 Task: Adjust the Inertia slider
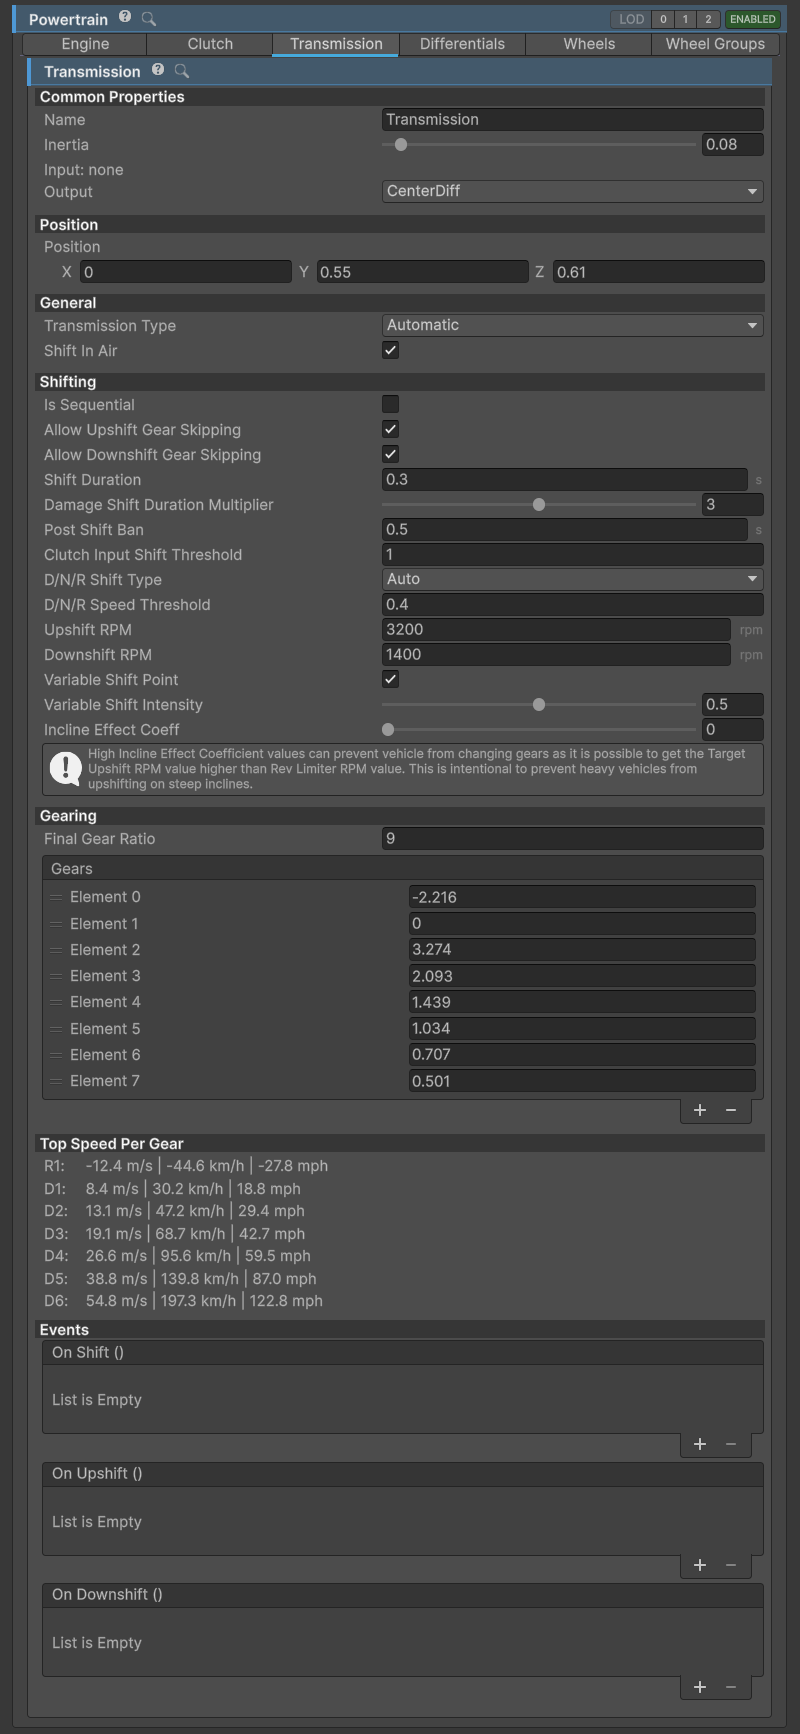pyautogui.click(x=539, y=144)
